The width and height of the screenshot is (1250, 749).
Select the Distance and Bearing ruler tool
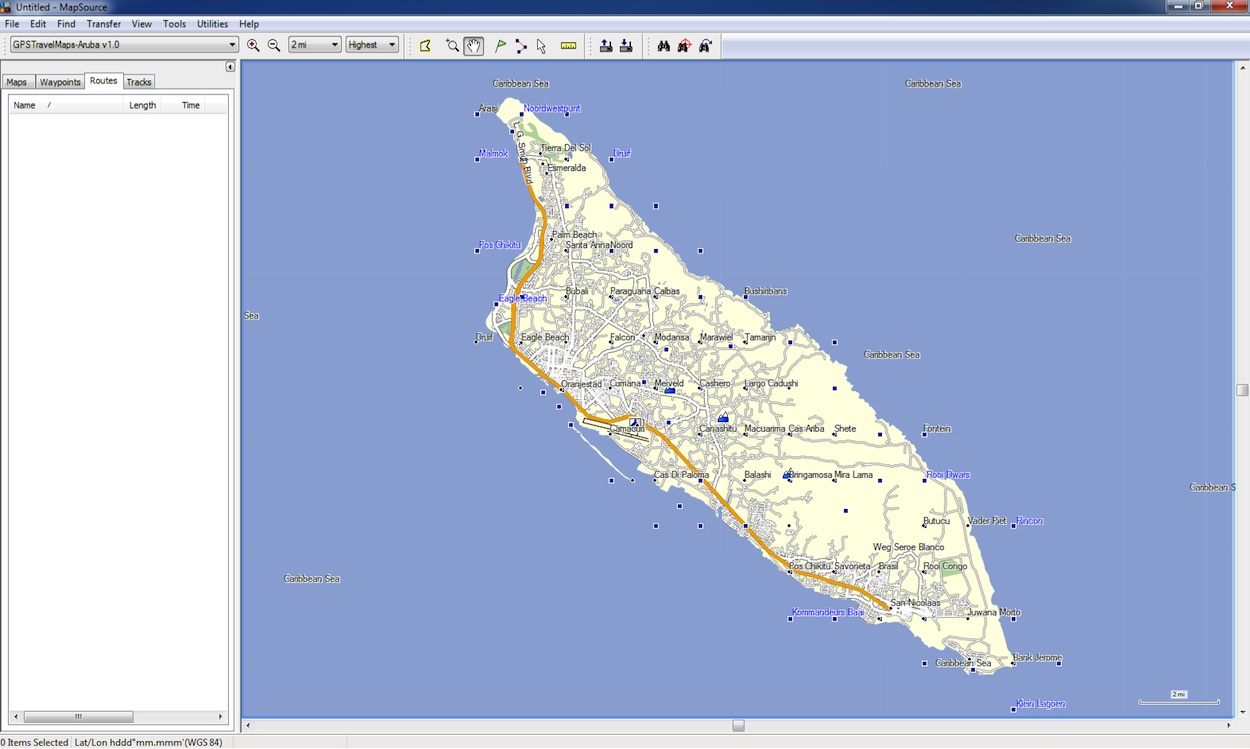tap(568, 45)
